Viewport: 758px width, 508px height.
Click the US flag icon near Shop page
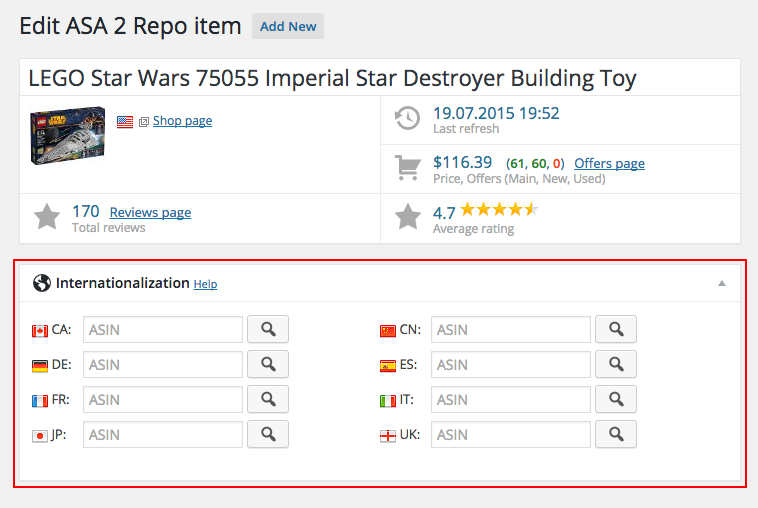[125, 121]
